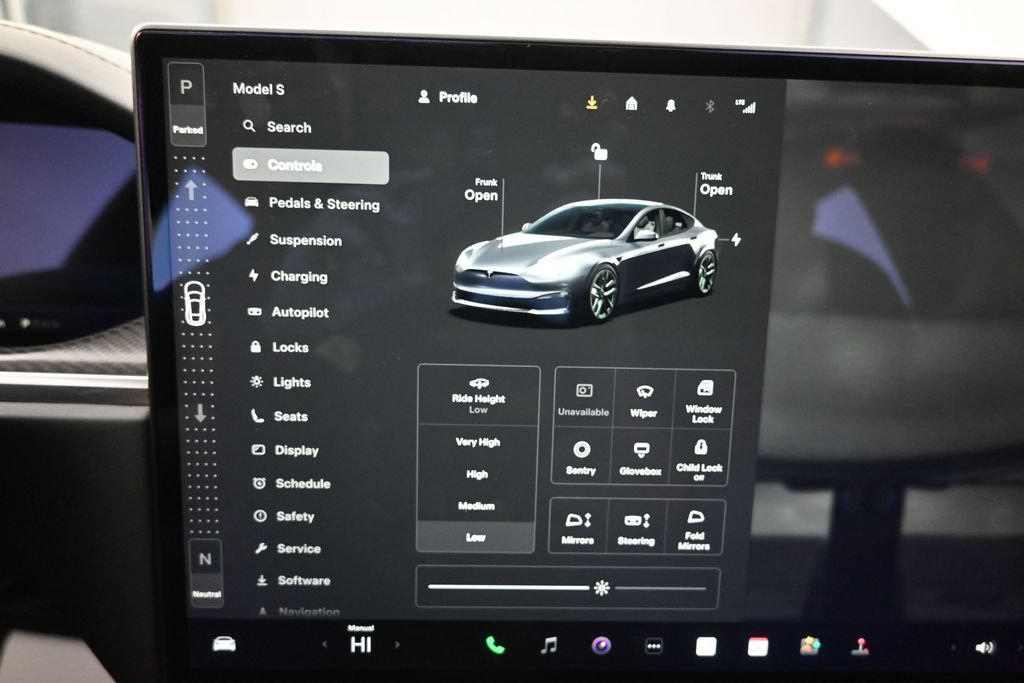Increase temperature with right chevron
The height and width of the screenshot is (683, 1024).
[x=397, y=644]
